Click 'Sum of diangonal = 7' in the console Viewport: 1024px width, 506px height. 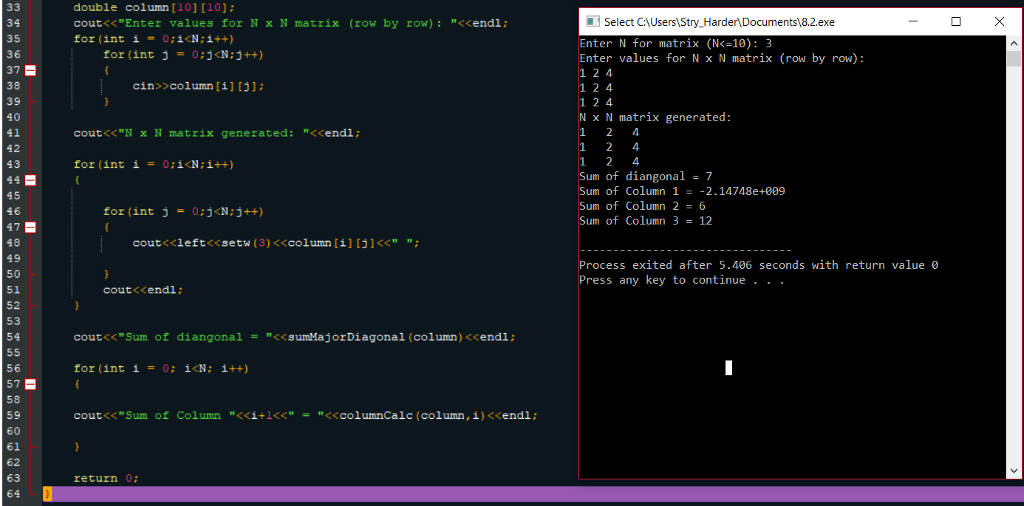coord(645,176)
